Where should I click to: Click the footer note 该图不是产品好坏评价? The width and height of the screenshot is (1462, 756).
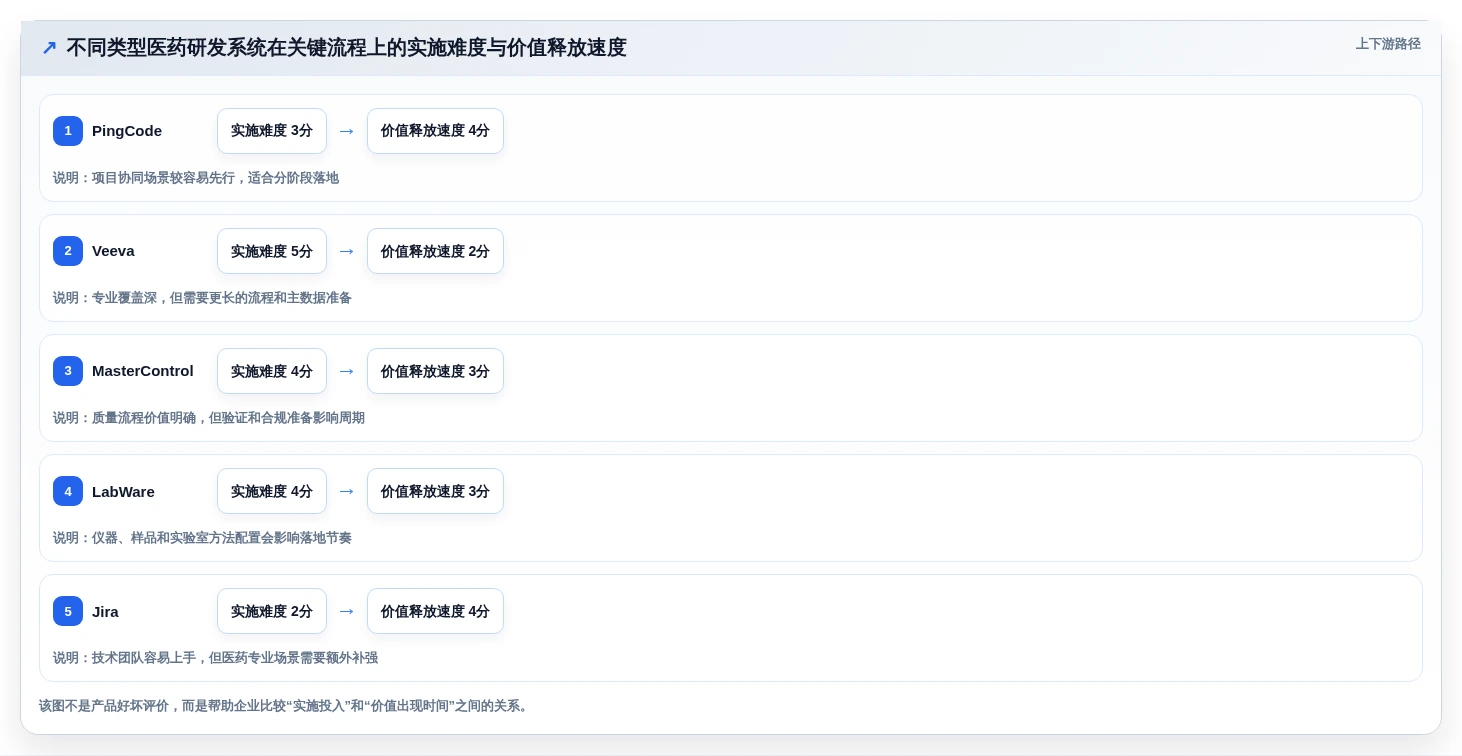[285, 706]
